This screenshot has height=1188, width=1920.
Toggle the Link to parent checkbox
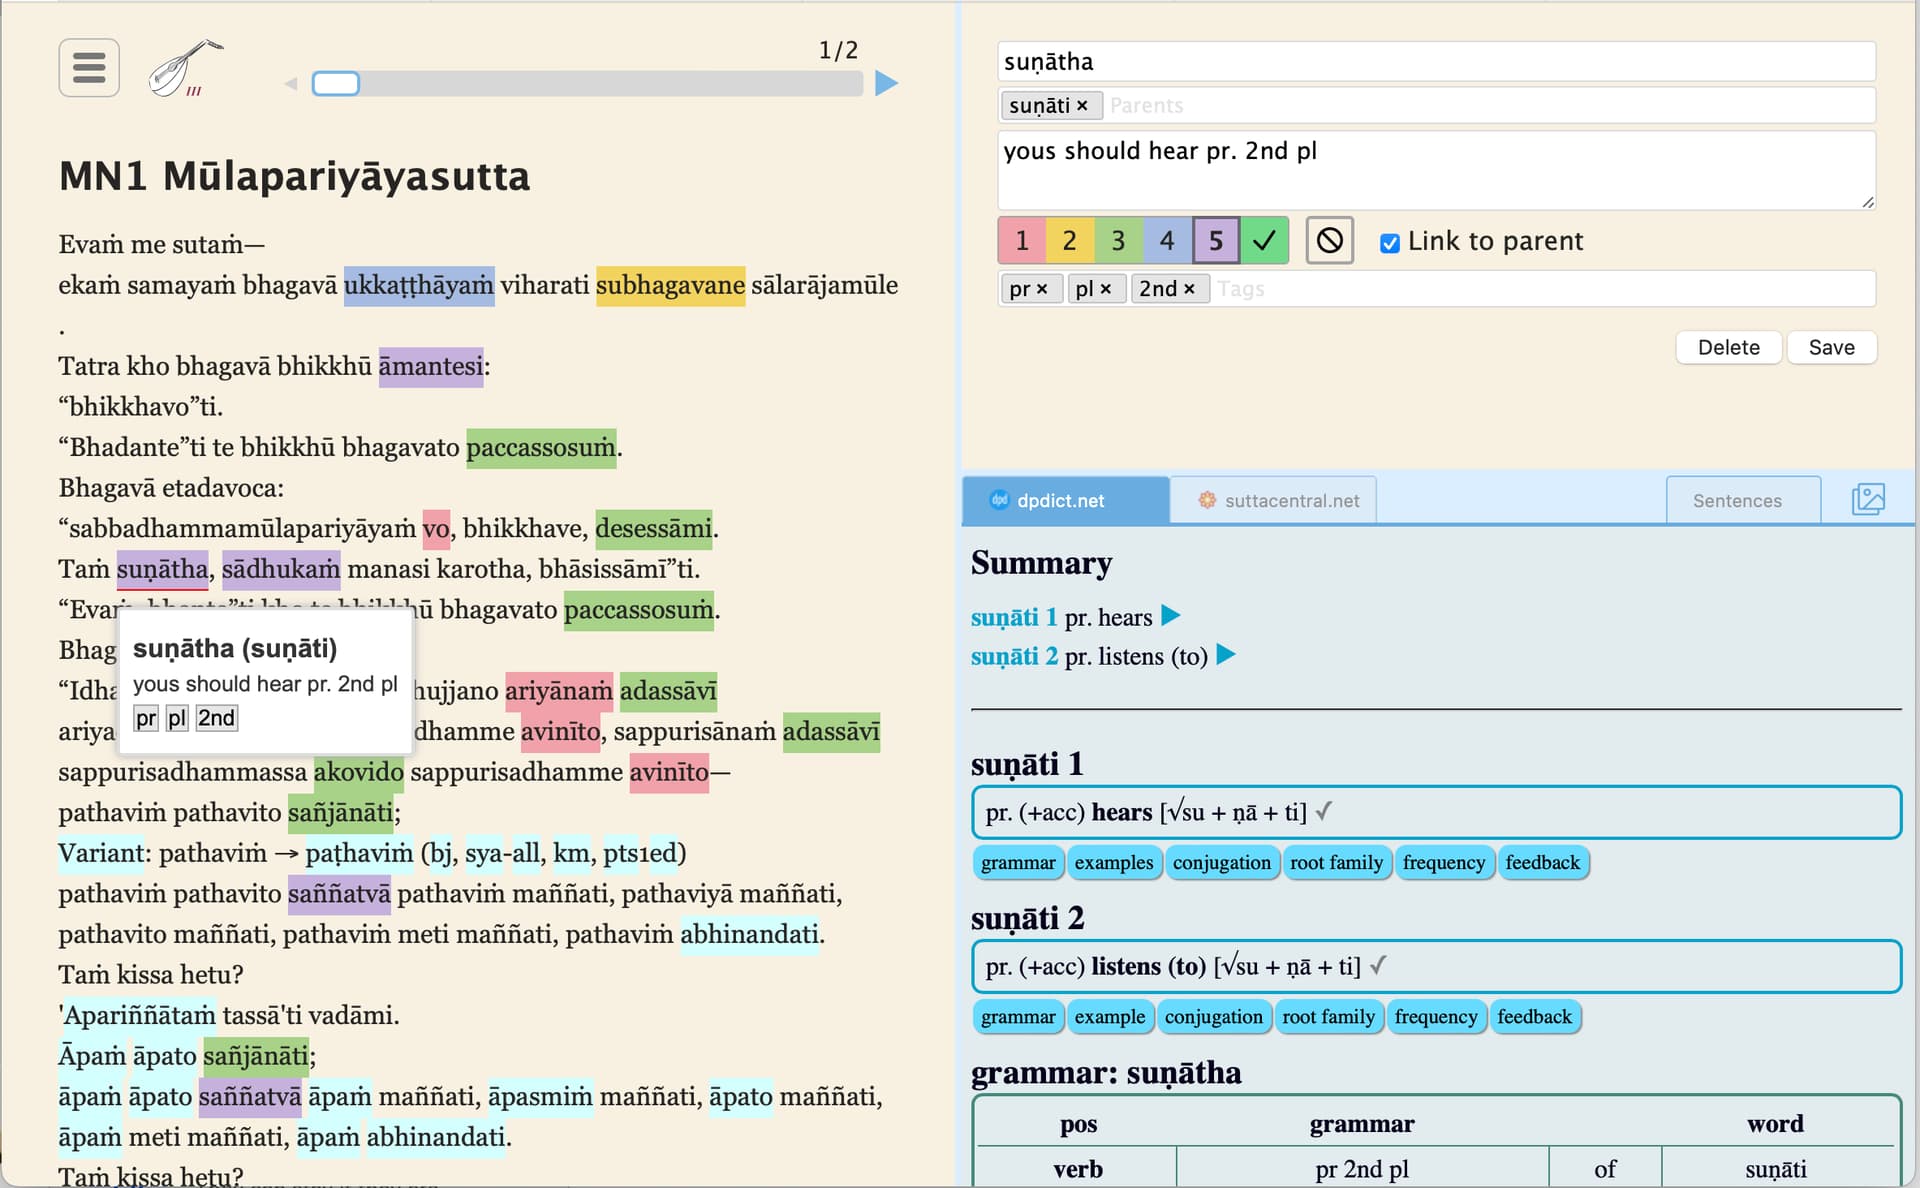coord(1389,243)
